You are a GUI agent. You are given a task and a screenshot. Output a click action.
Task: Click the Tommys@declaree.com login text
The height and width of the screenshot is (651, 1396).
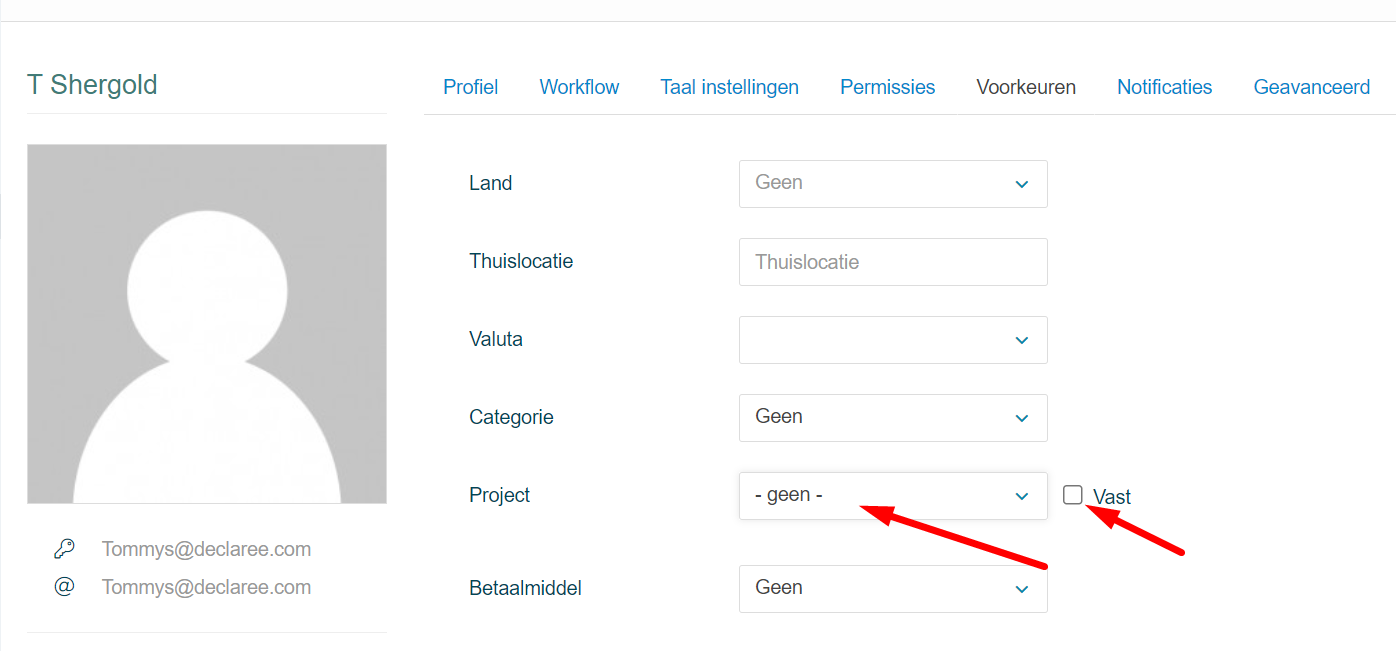206,549
